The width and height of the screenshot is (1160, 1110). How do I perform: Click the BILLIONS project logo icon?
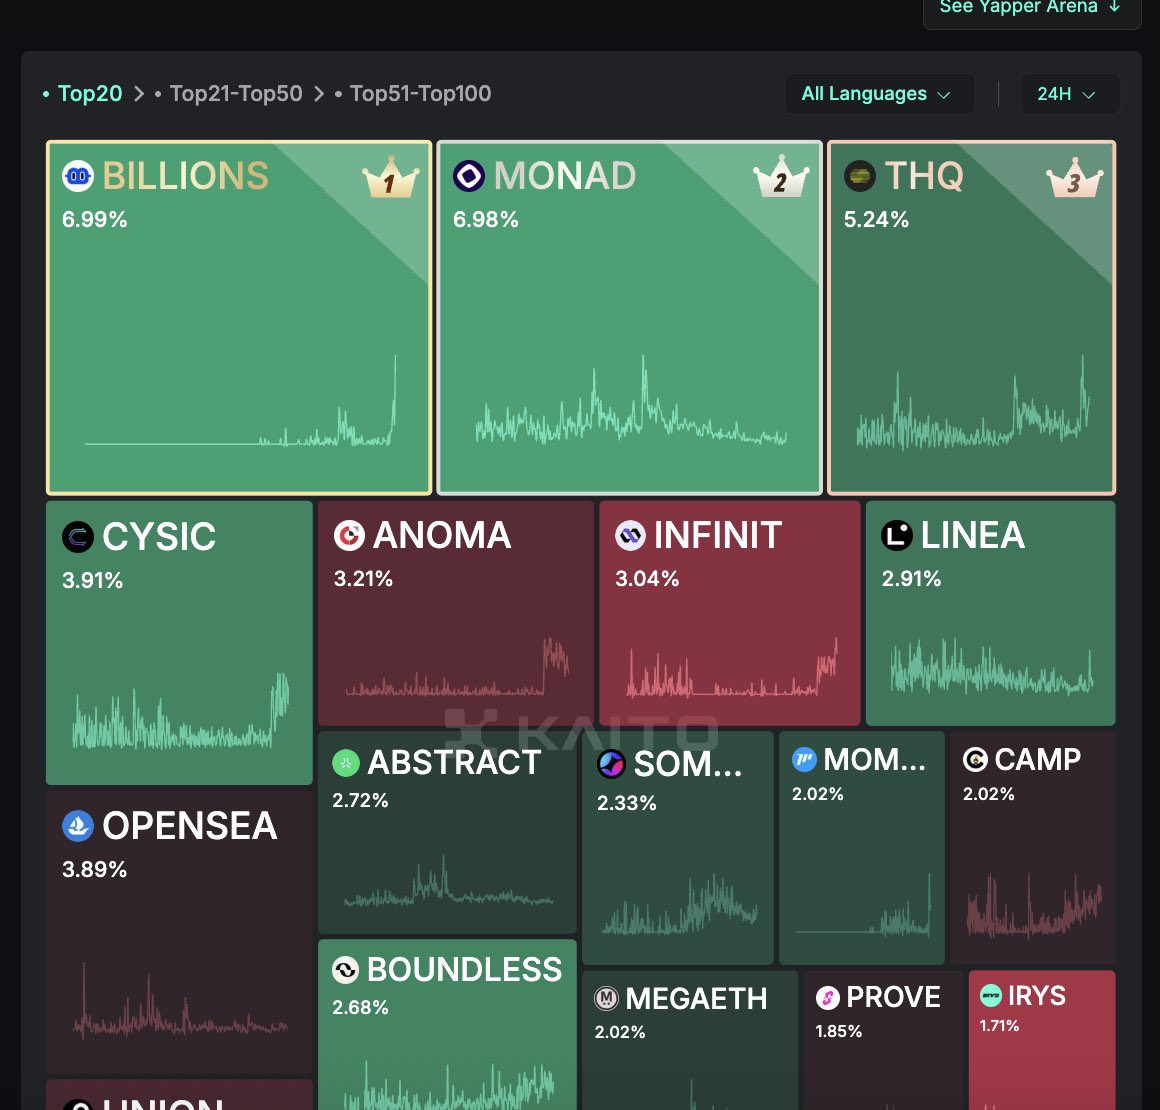78,176
